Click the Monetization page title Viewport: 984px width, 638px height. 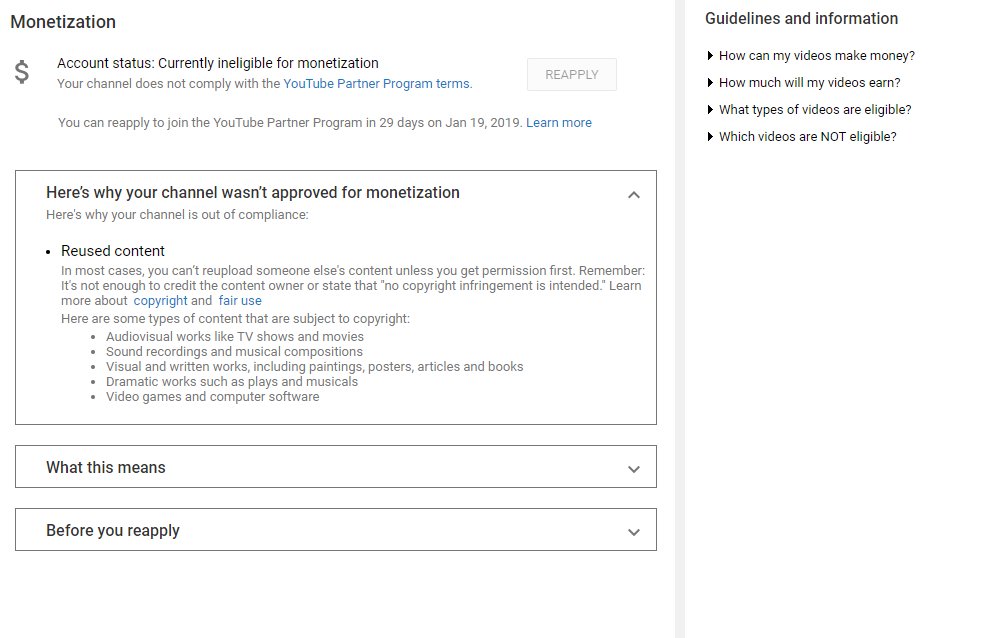click(63, 22)
